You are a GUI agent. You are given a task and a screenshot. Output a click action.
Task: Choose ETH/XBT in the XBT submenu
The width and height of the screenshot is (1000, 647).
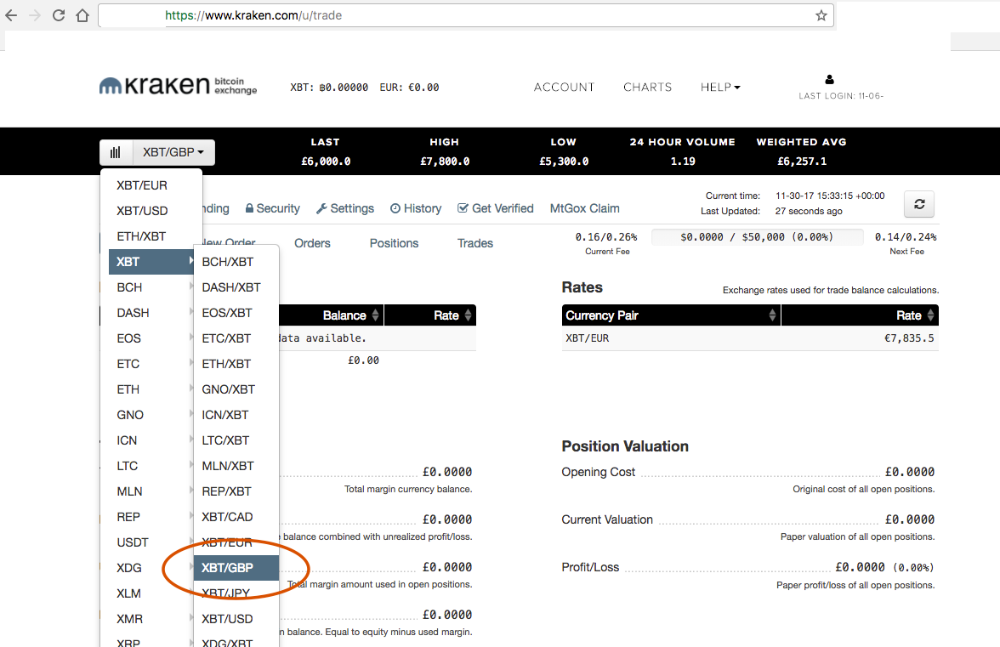(236, 364)
